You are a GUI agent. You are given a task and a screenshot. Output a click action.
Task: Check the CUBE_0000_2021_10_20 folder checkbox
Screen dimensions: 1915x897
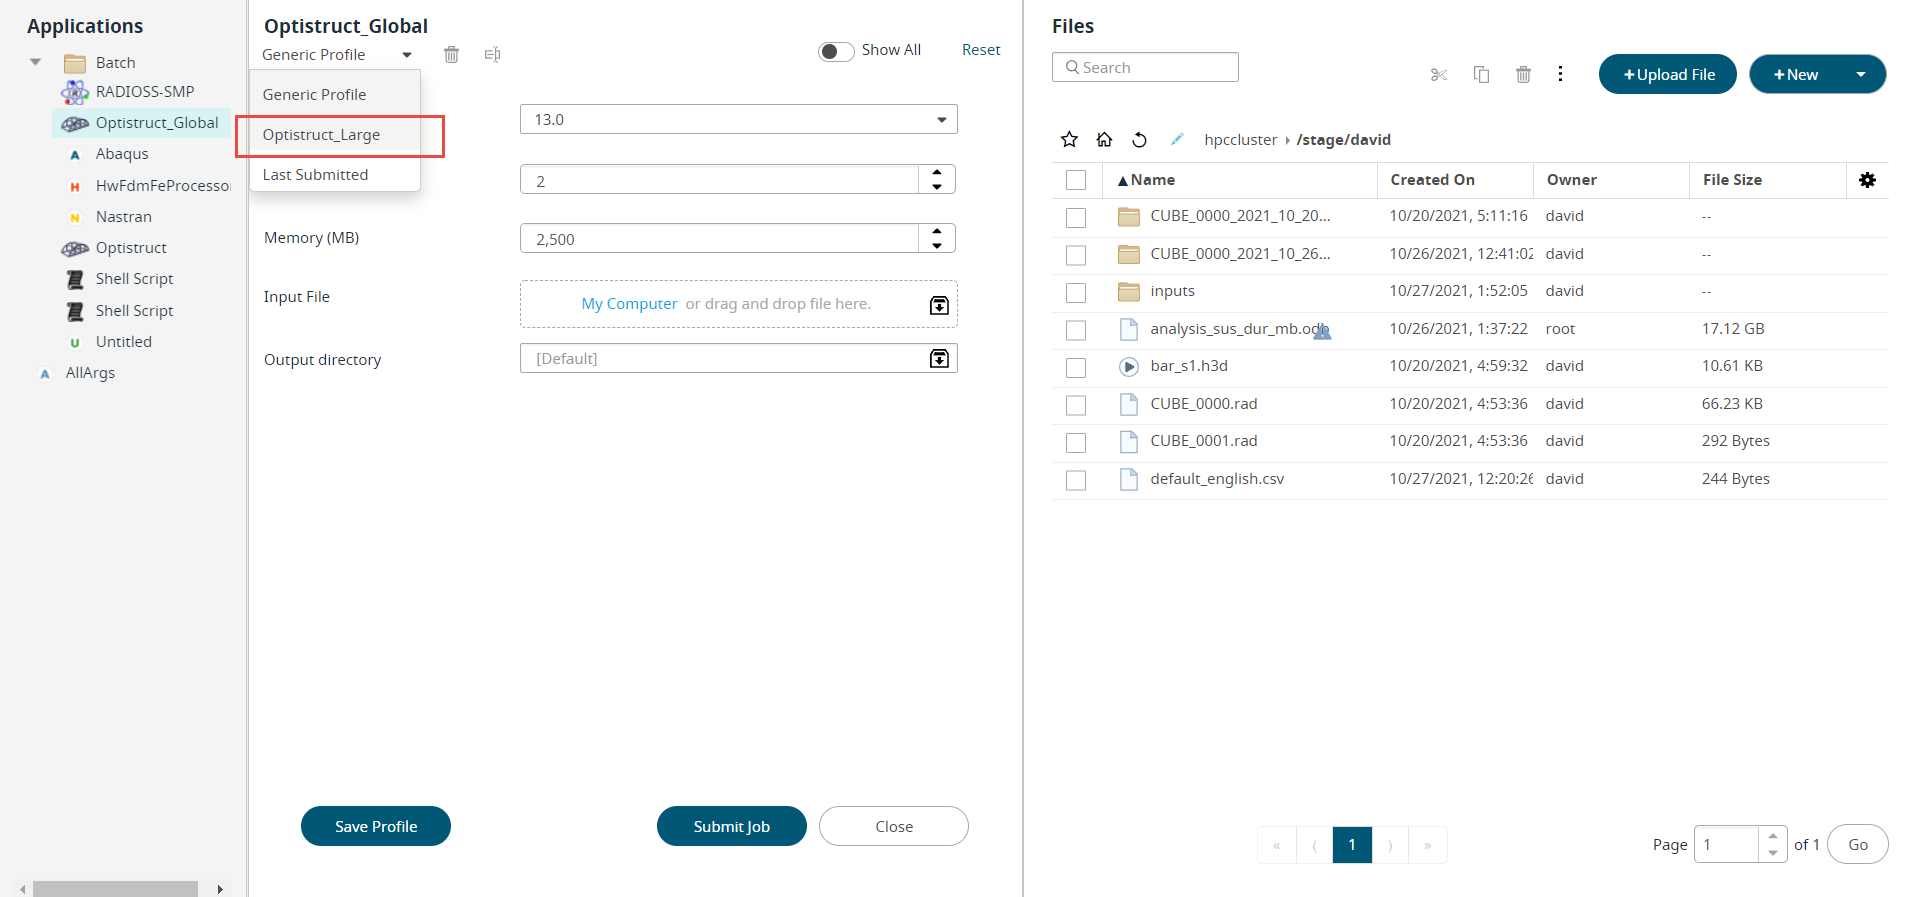click(x=1076, y=218)
